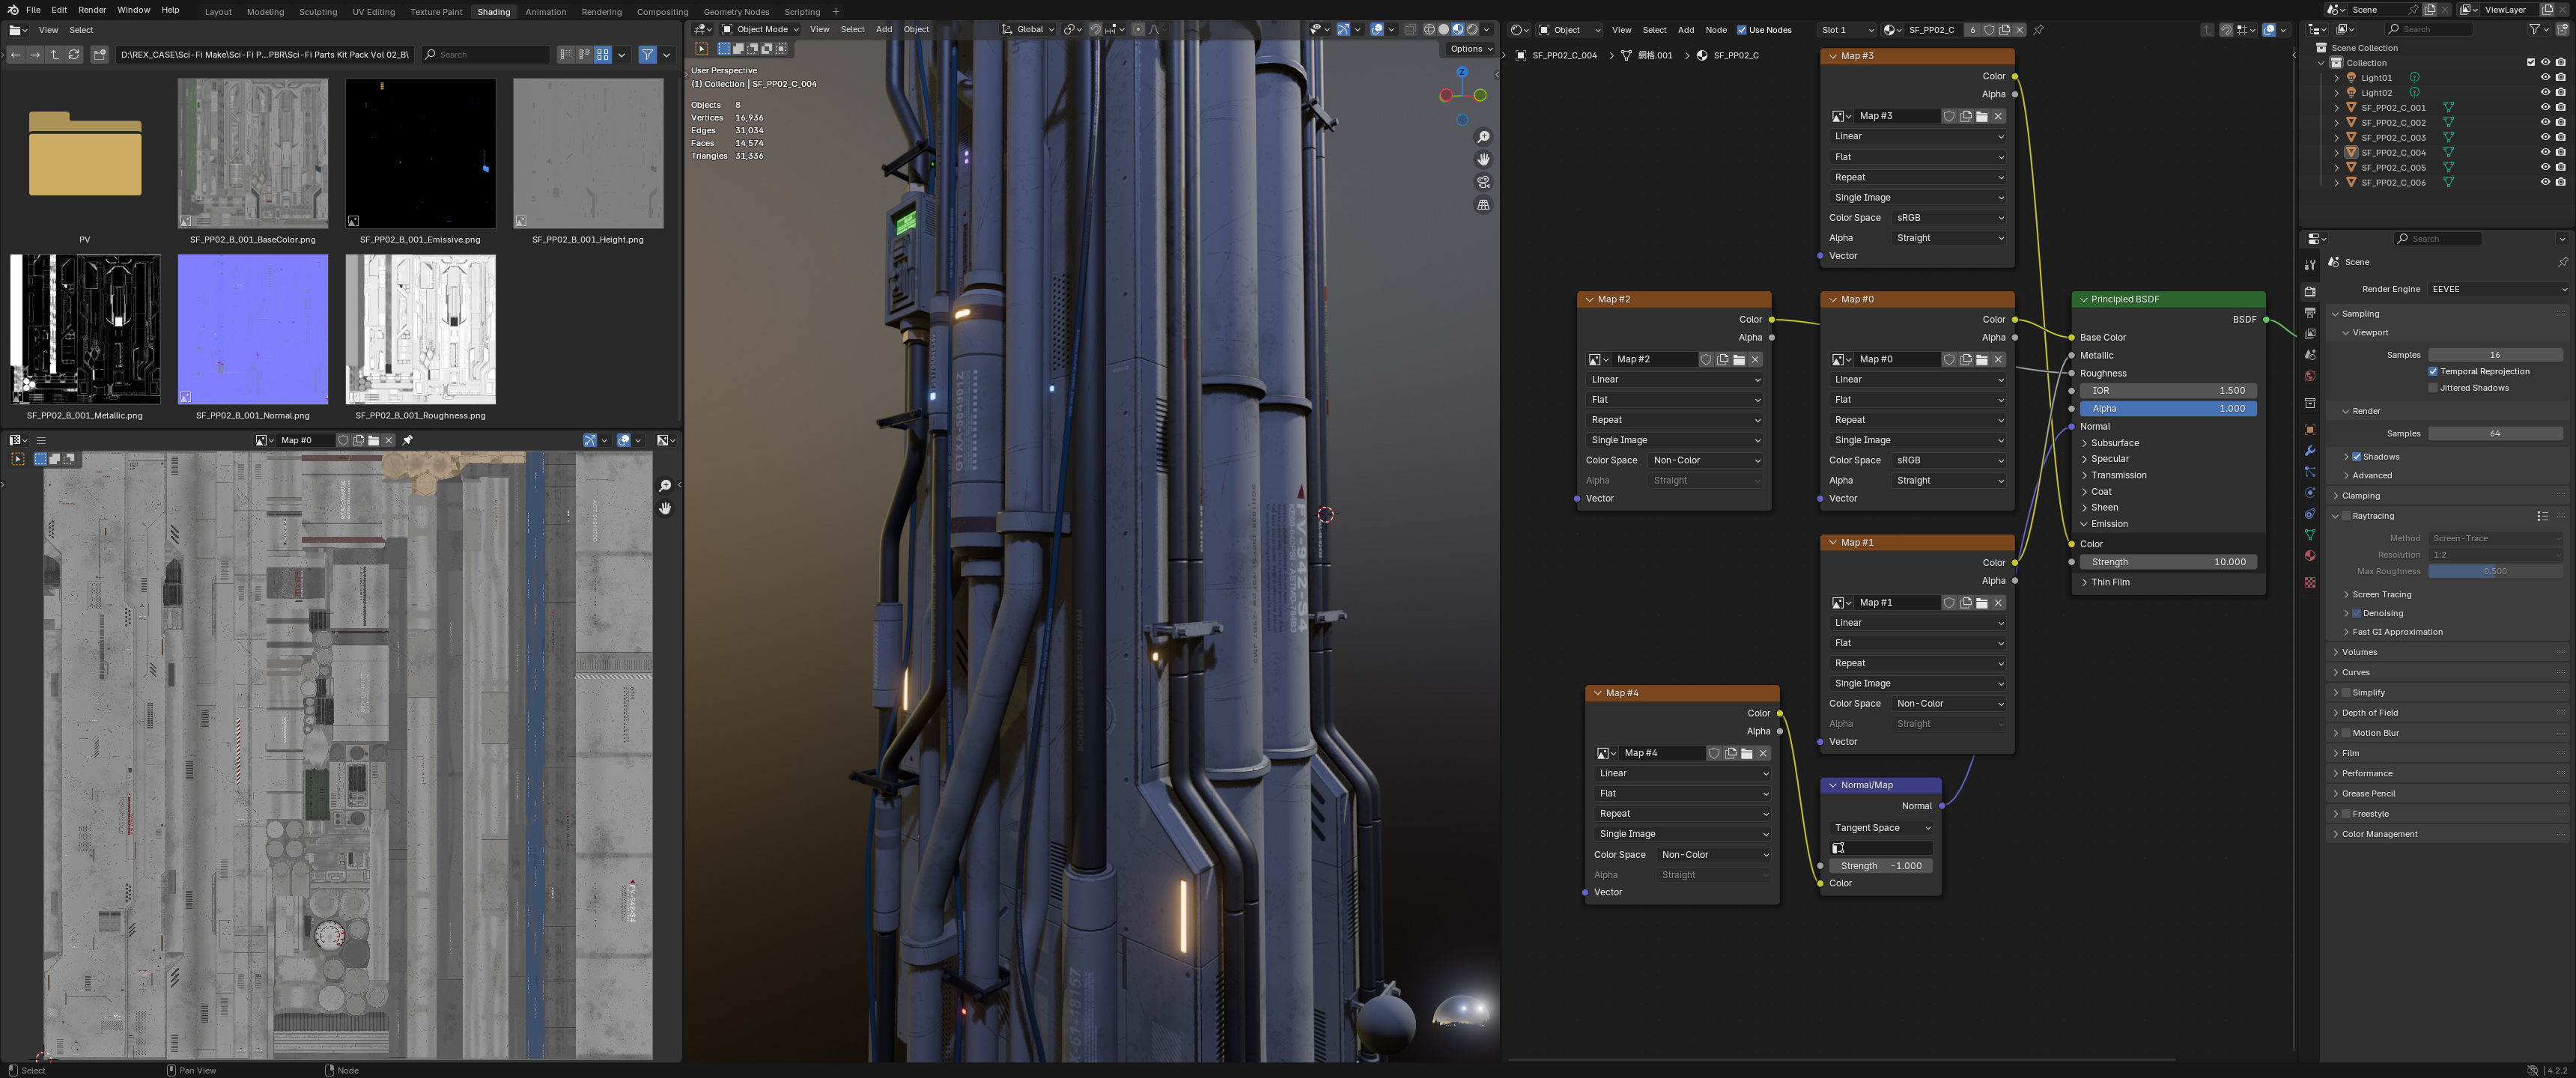Click the pan hand icon in viewport
This screenshot has height=1078, width=2576.
point(1483,160)
